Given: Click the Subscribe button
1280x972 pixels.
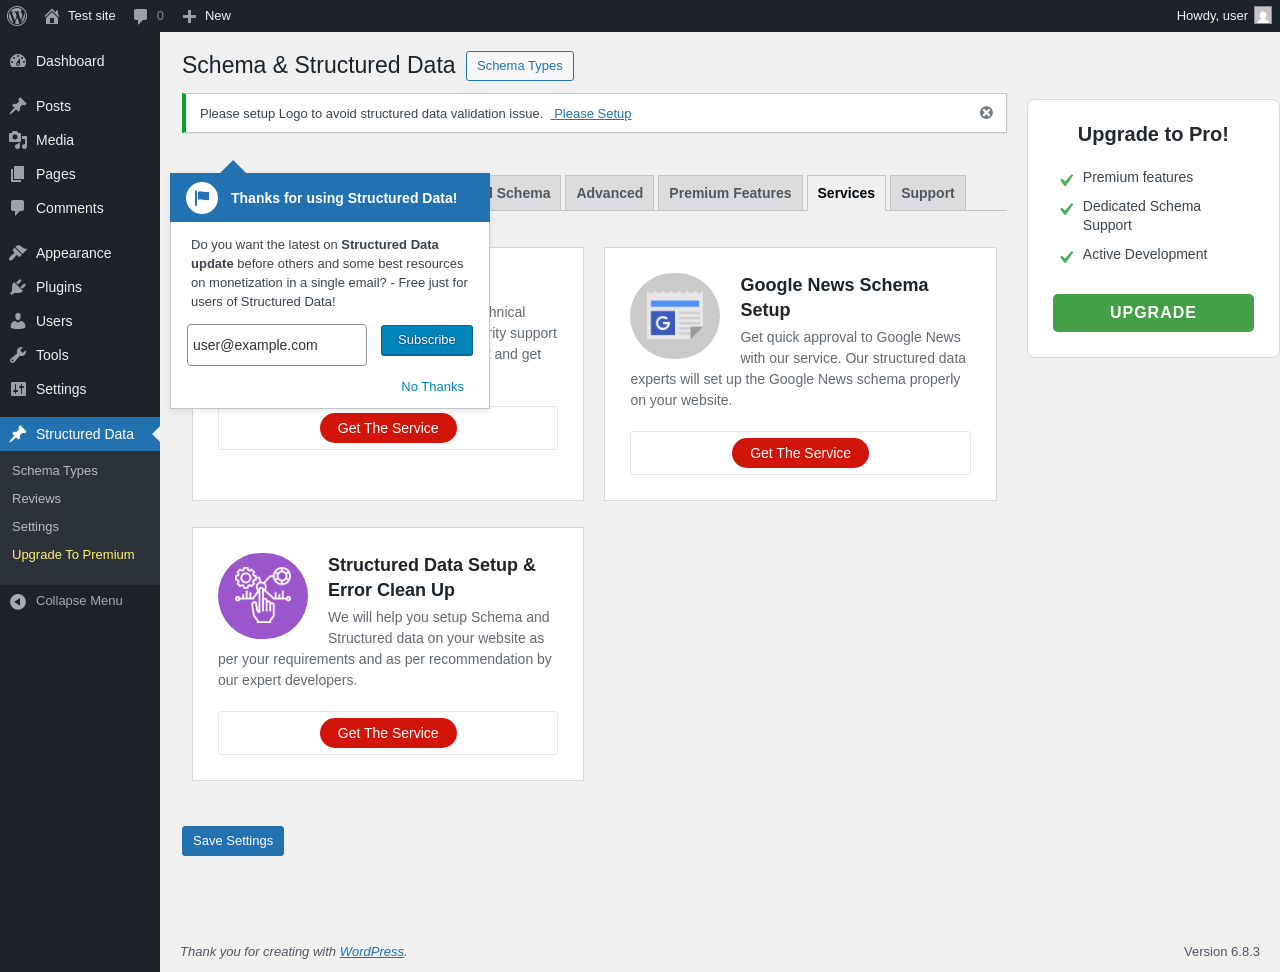Looking at the screenshot, I should (427, 340).
